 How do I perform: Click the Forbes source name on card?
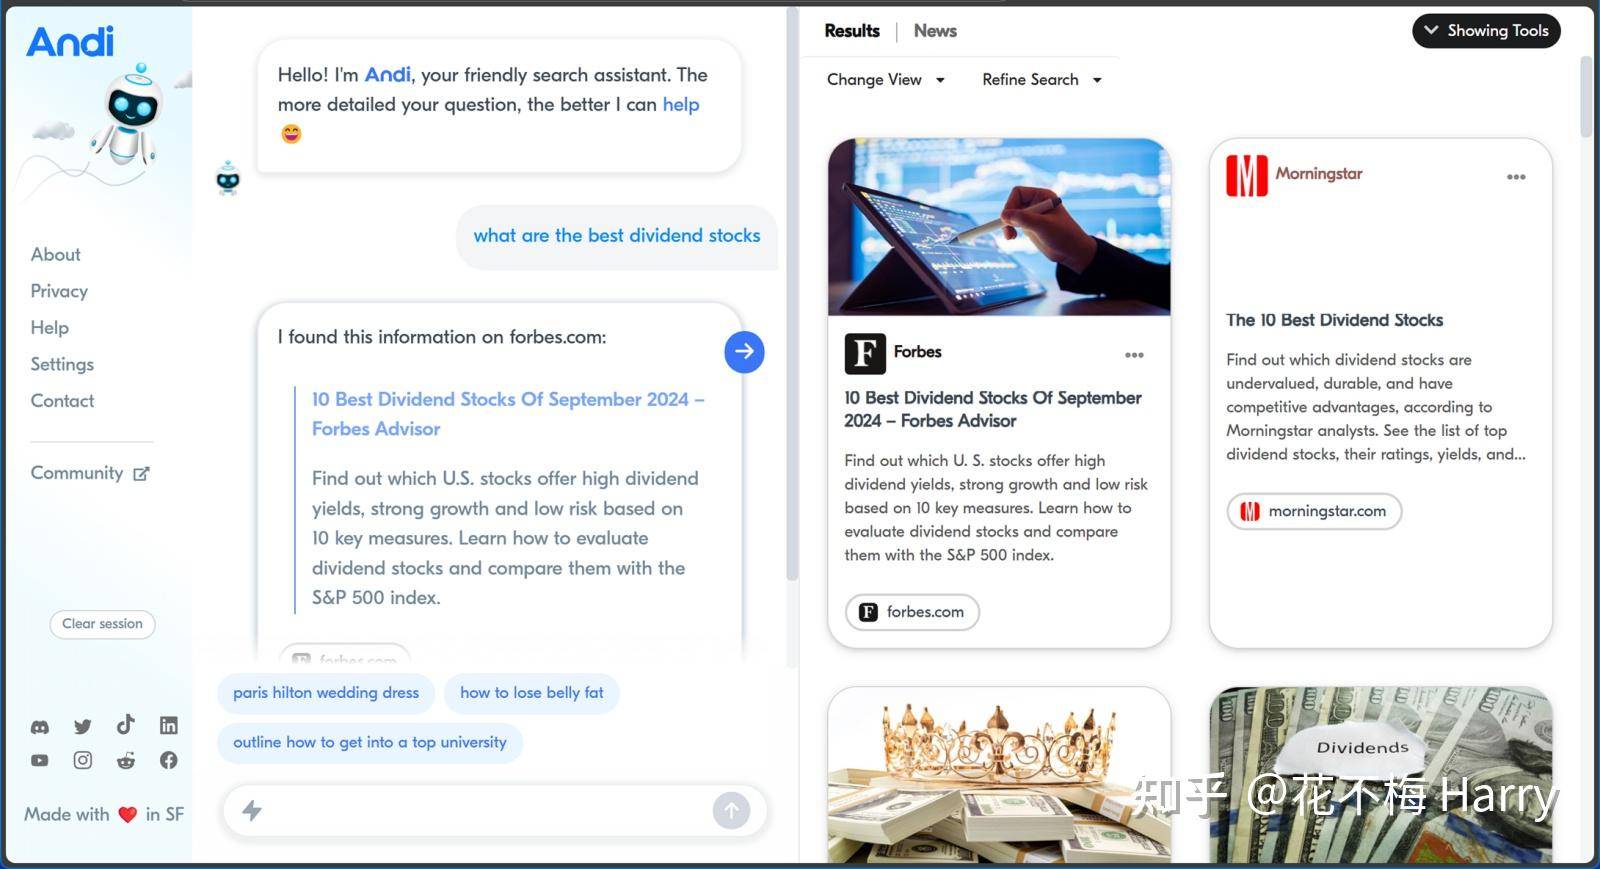coord(917,352)
